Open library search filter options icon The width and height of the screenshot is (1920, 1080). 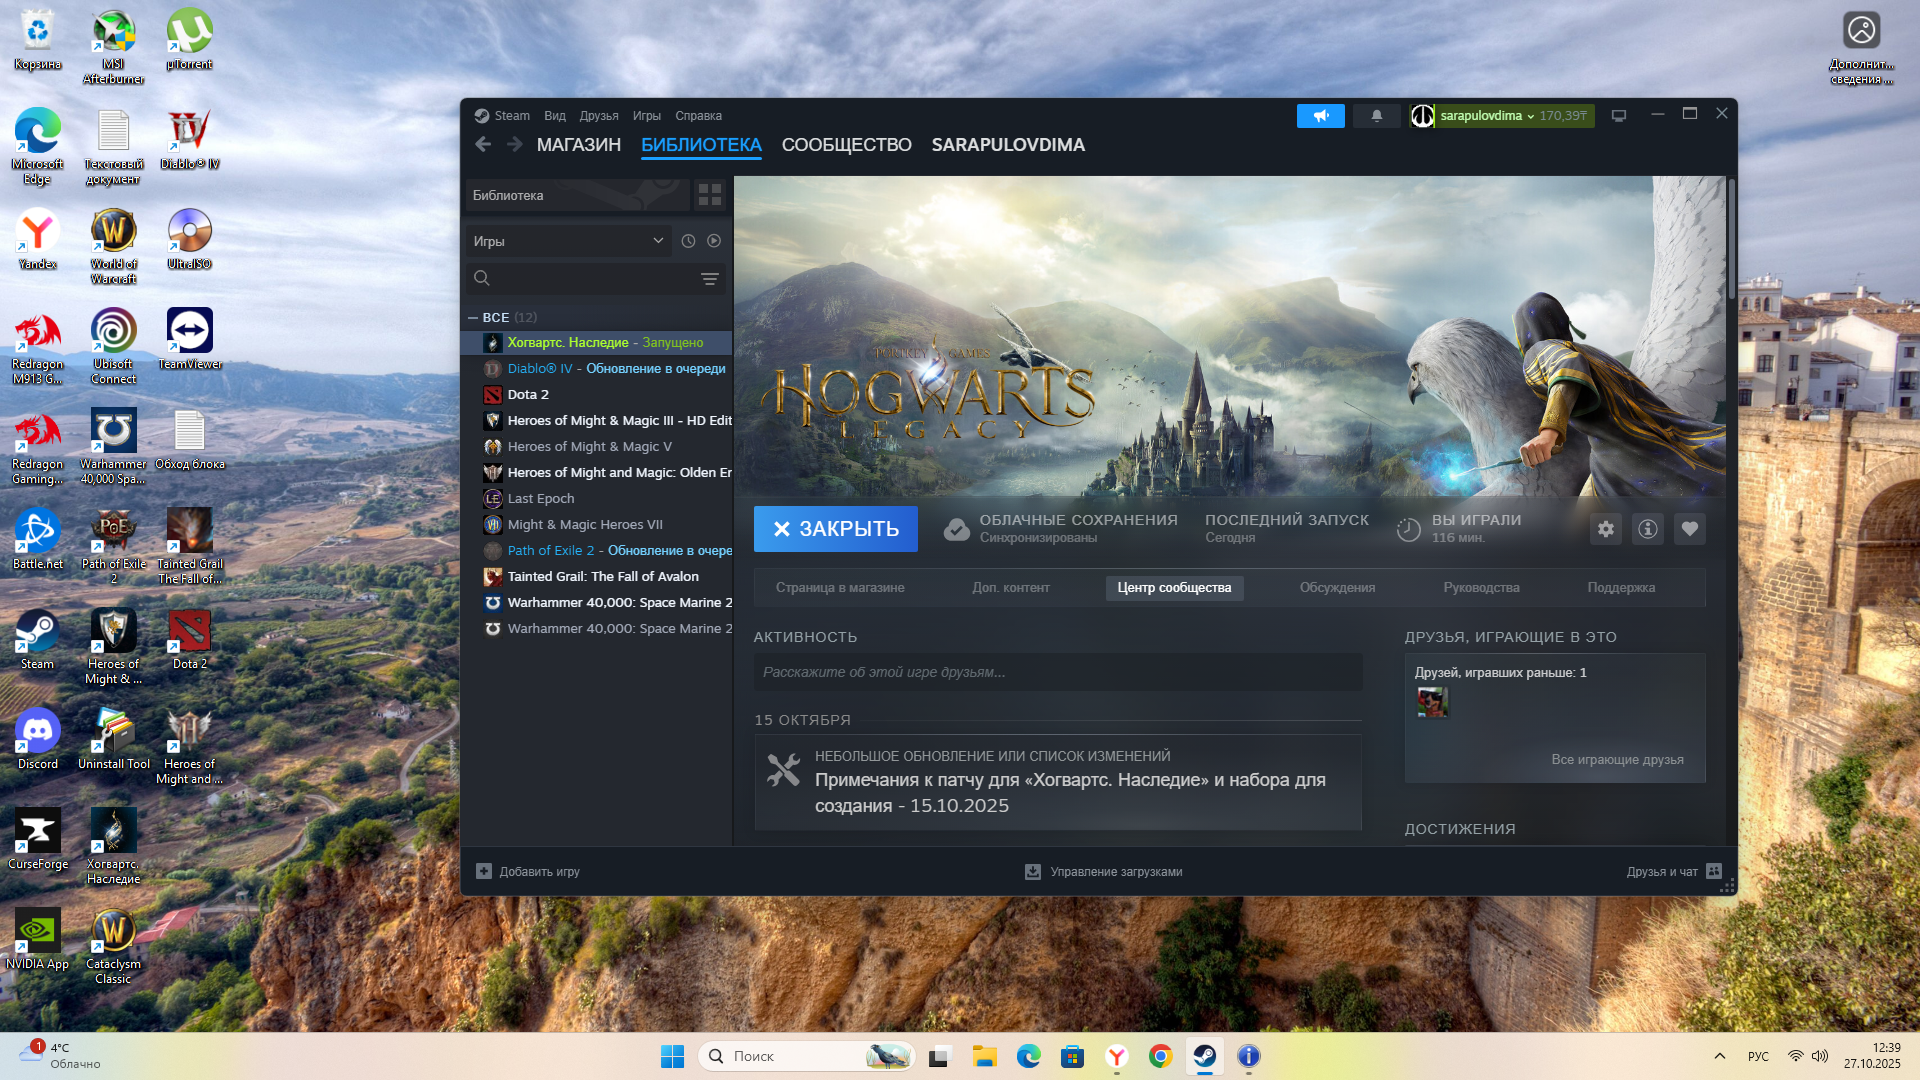(710, 279)
